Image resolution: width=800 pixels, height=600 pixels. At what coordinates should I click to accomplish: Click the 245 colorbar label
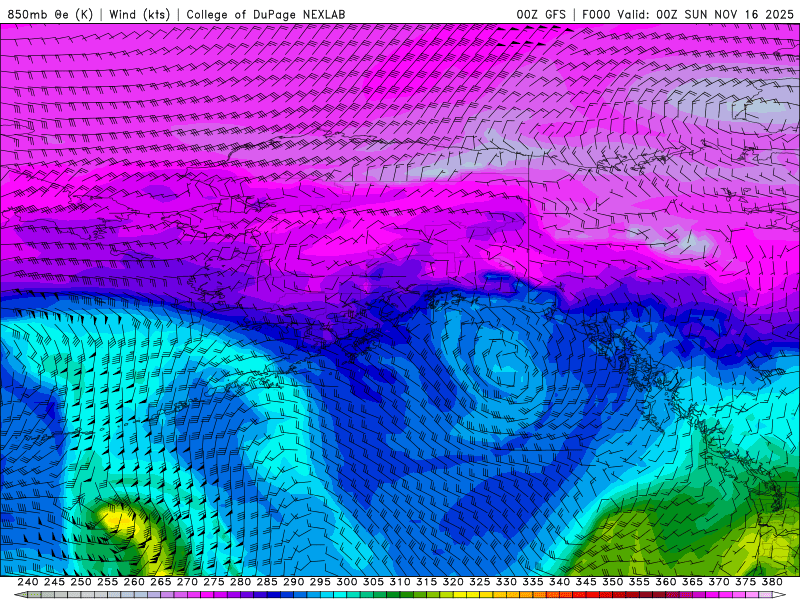click(54, 582)
